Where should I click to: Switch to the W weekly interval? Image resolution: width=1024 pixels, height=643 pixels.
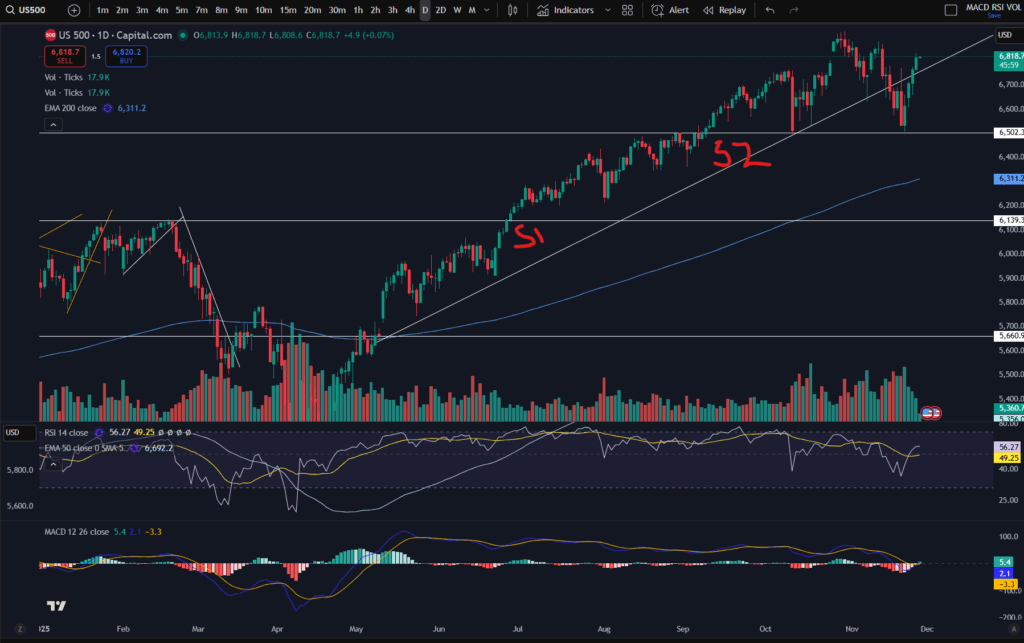coord(457,10)
